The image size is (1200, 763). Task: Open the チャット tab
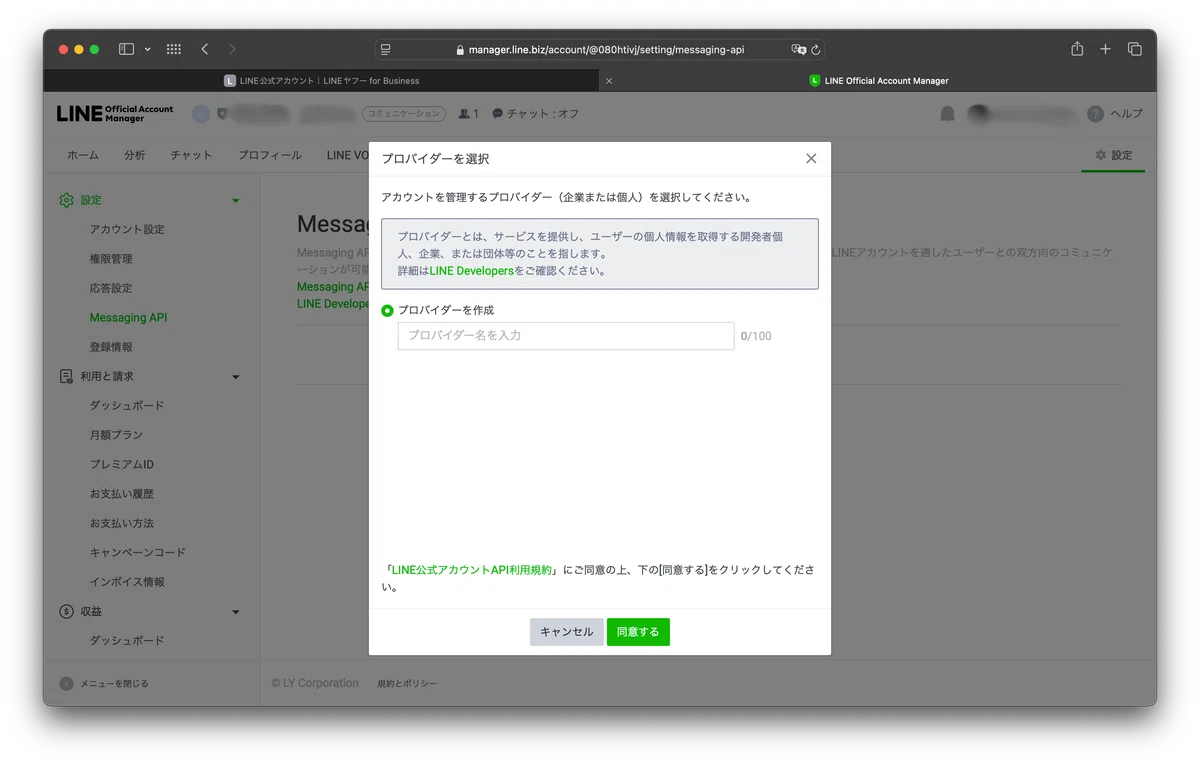pos(191,155)
